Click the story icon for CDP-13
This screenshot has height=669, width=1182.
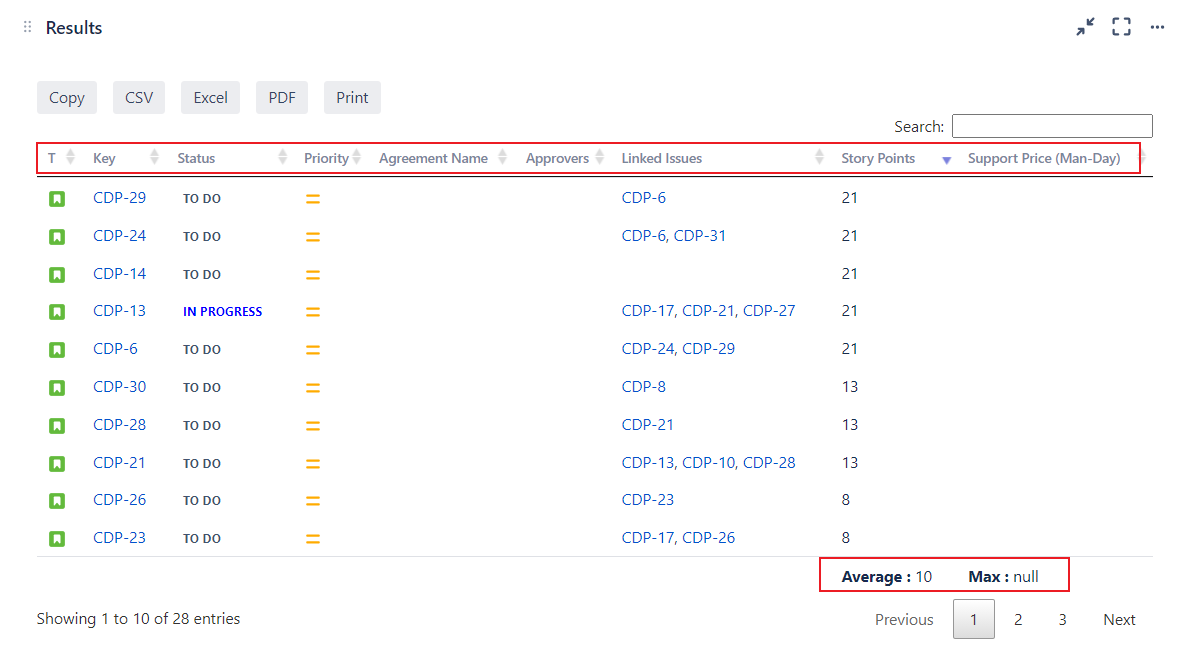point(57,311)
